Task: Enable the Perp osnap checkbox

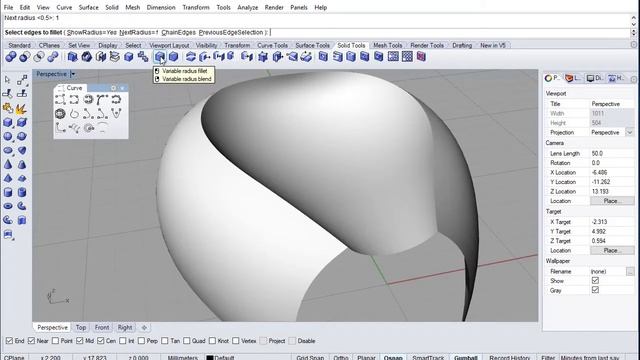Action: point(141,341)
